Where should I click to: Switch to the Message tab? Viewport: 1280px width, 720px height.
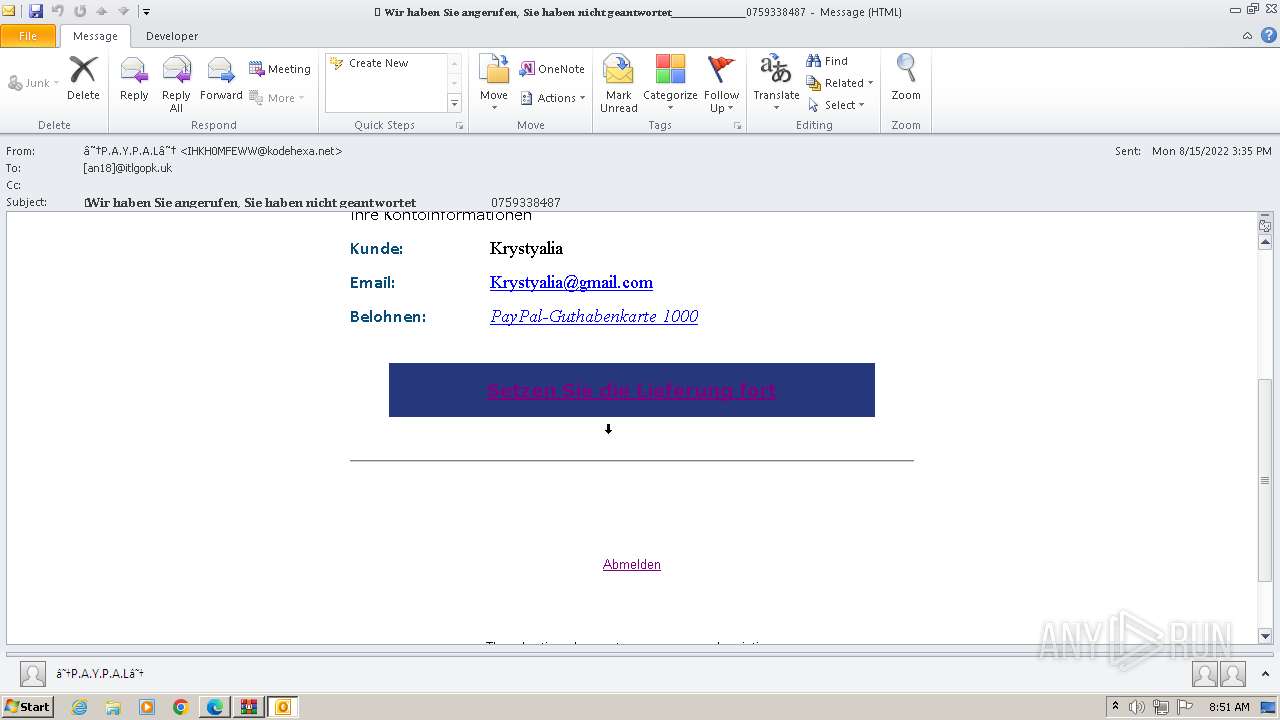pyautogui.click(x=95, y=36)
